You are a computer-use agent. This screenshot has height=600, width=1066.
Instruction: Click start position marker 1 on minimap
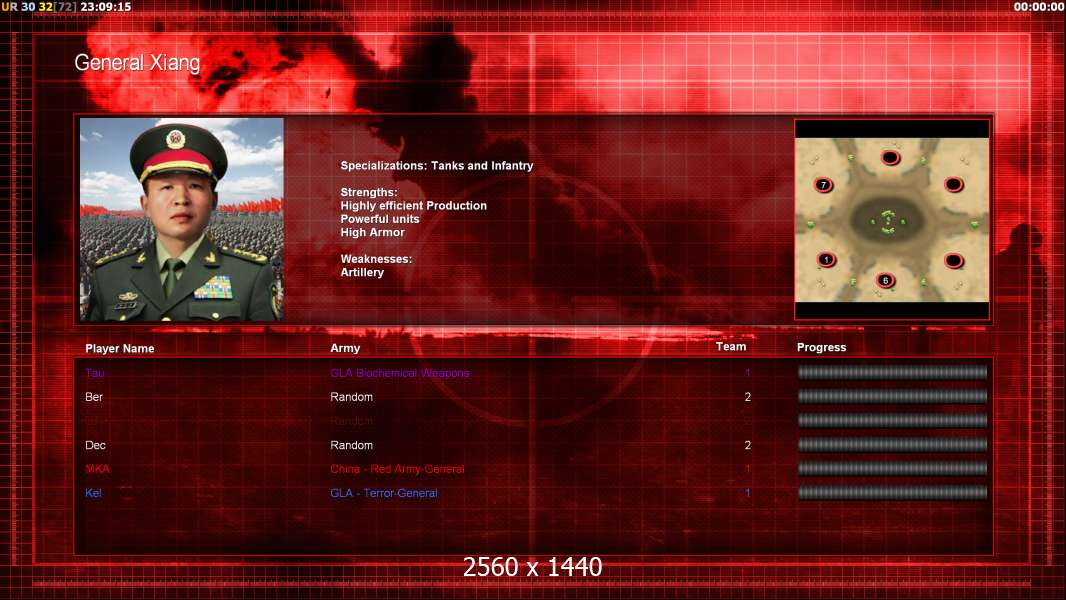(826, 260)
